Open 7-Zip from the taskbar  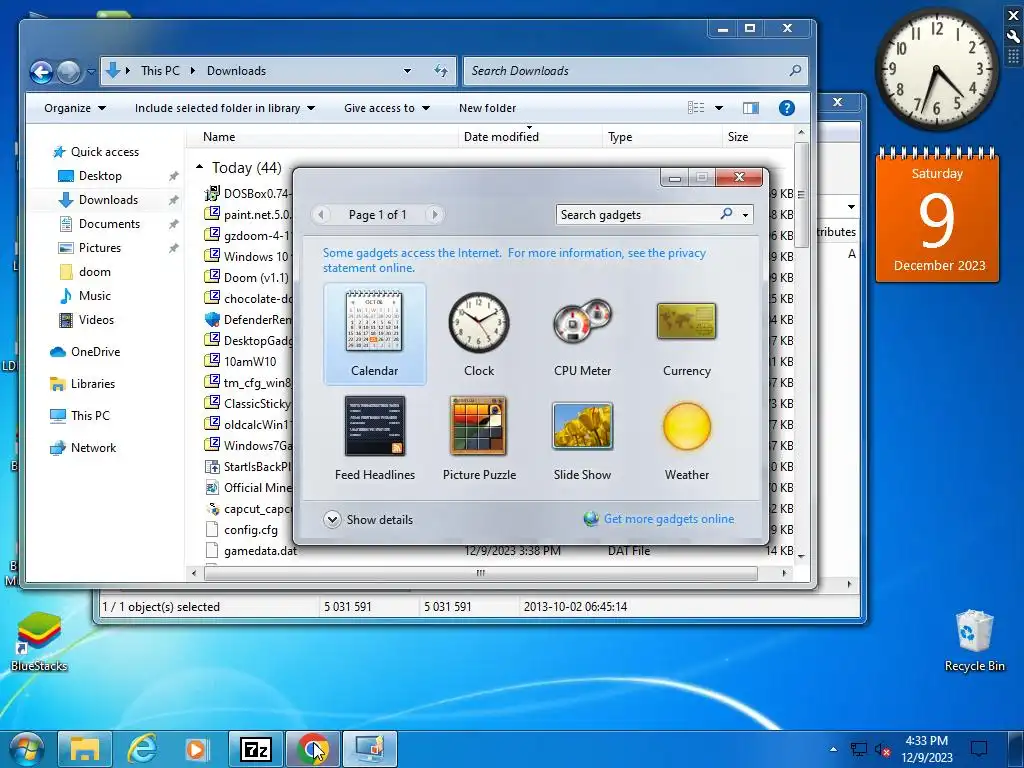click(255, 749)
